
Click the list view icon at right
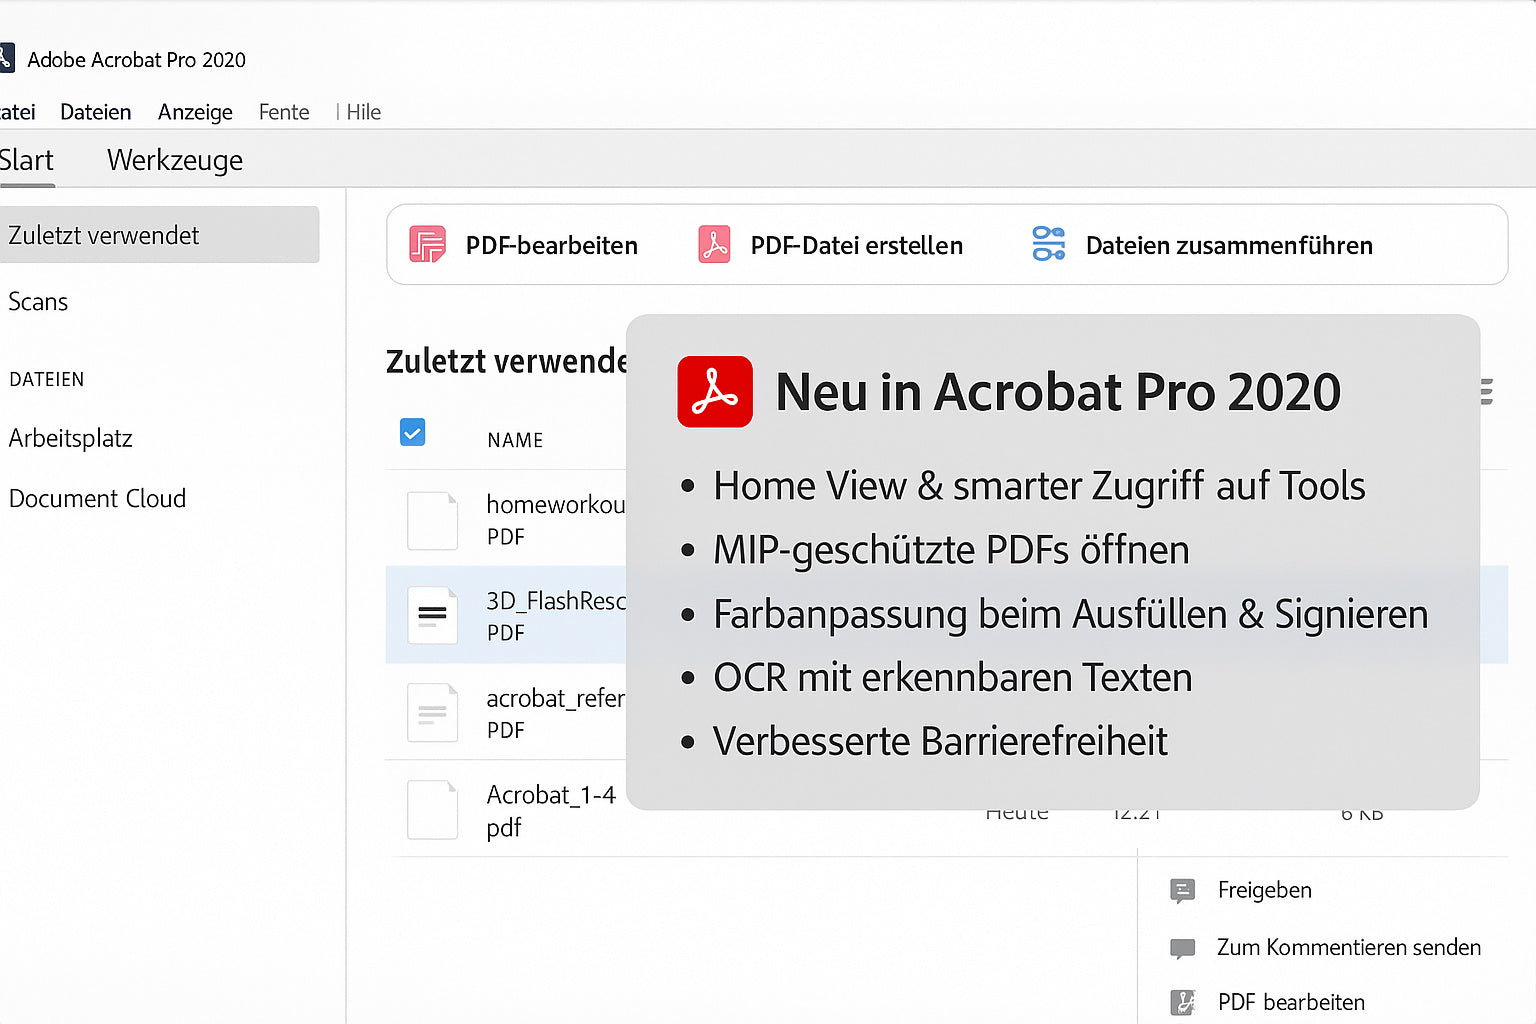[1487, 392]
